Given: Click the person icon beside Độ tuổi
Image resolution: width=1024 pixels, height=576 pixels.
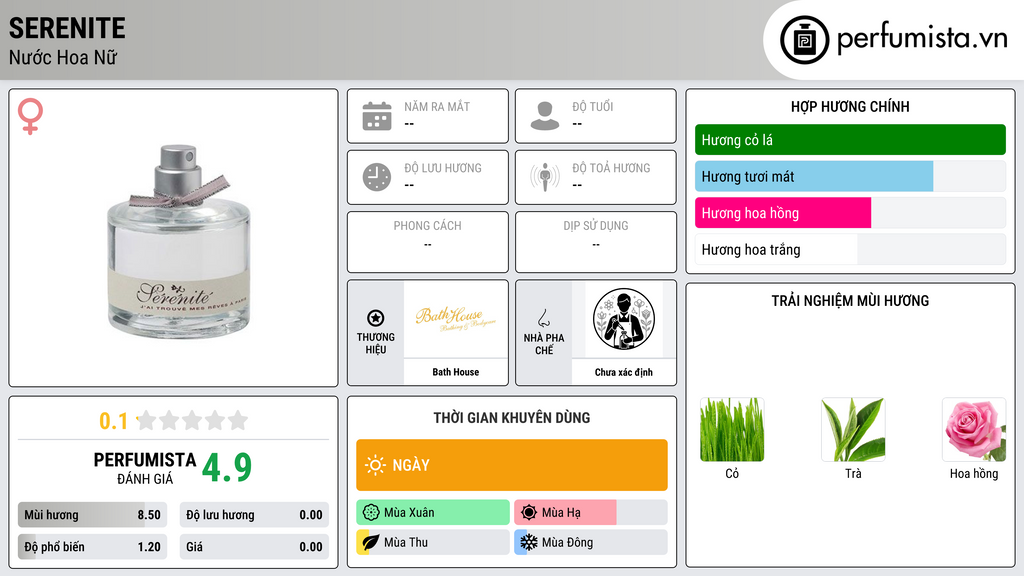Looking at the screenshot, I should [545, 116].
